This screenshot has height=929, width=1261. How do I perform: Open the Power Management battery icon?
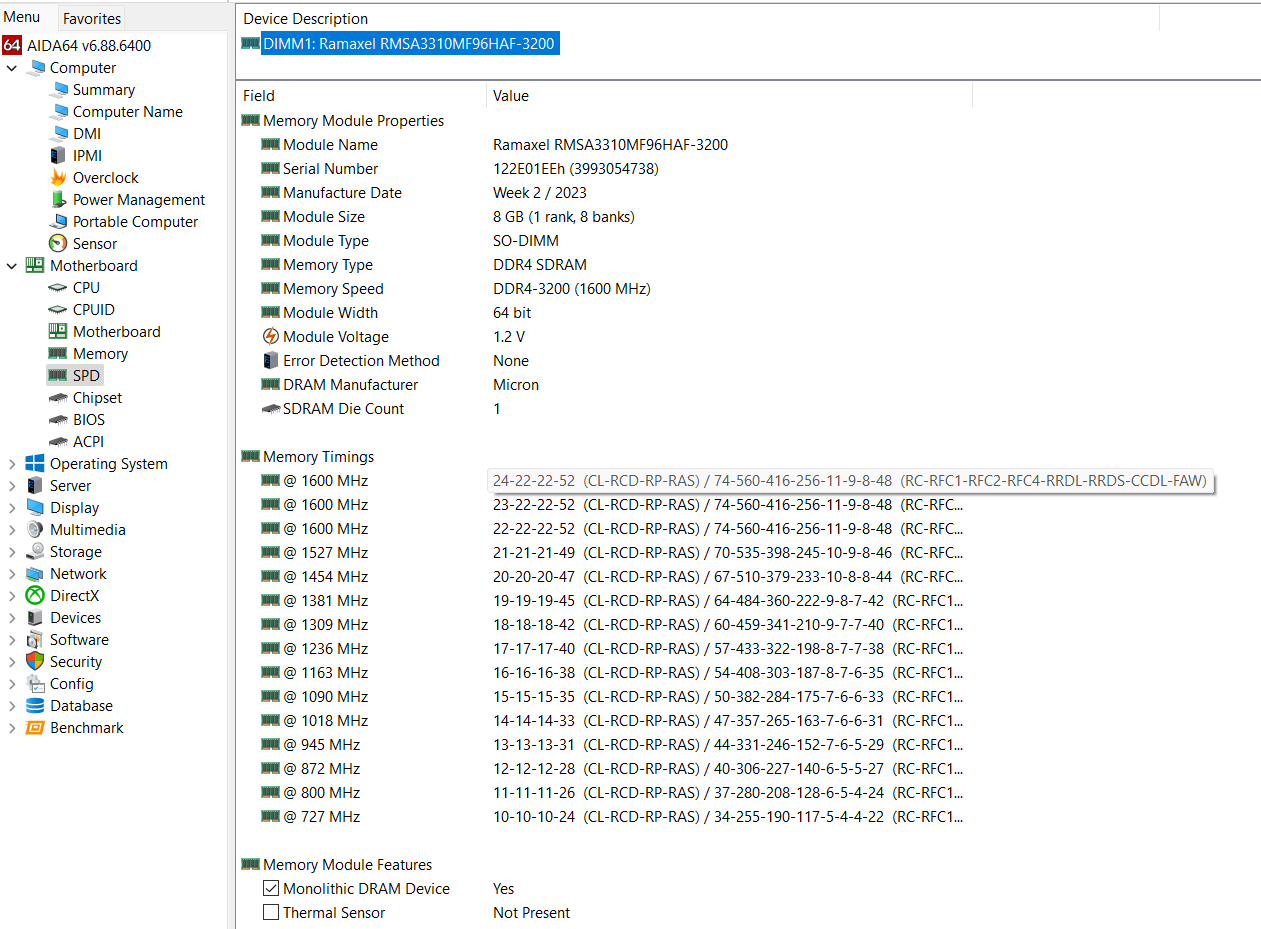tap(58, 199)
